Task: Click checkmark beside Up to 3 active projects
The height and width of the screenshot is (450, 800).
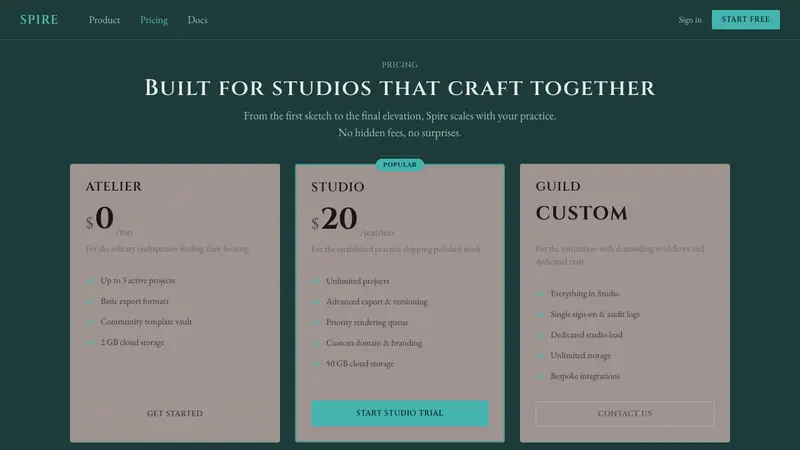Action: (x=90, y=281)
